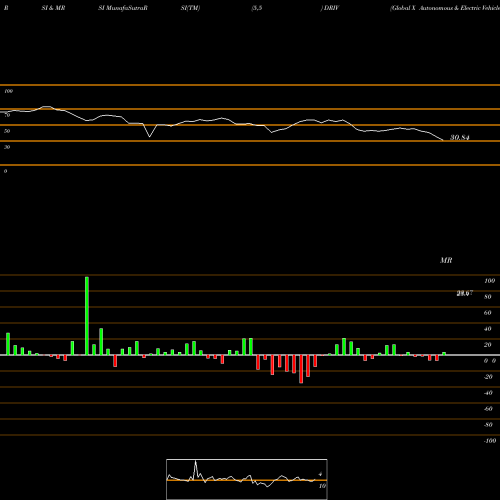Click the '-20' label on the MR axis

(x=488, y=377)
